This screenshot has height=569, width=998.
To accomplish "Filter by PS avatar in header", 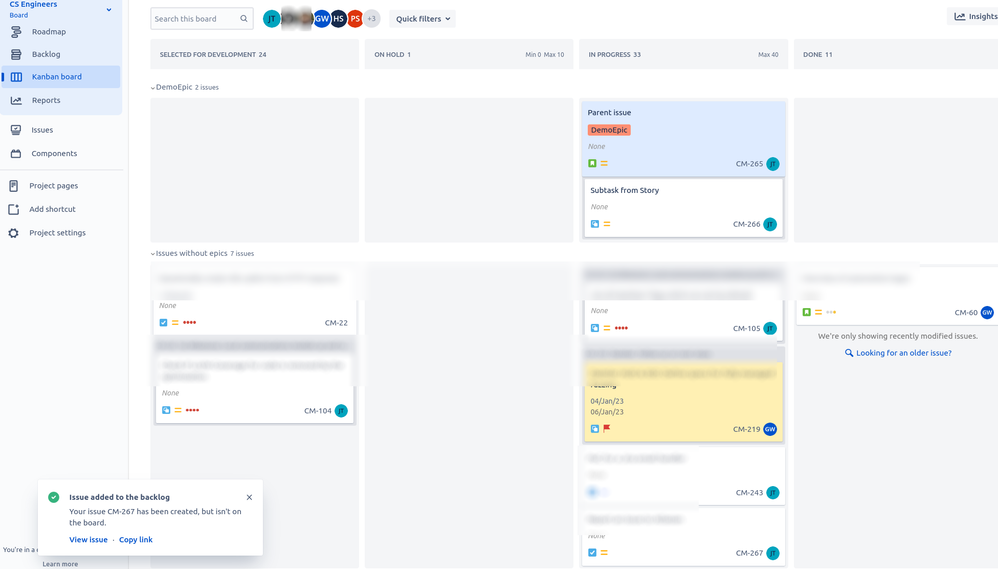I will pos(355,18).
